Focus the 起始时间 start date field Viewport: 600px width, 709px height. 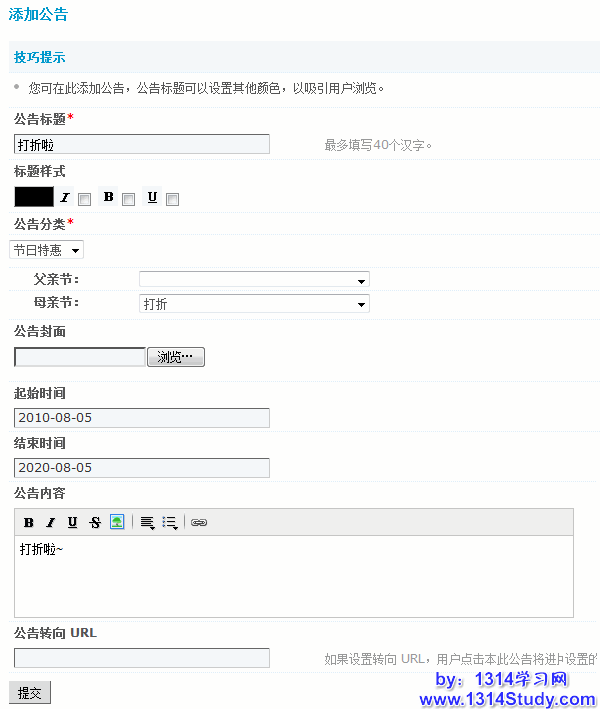pyautogui.click(x=142, y=418)
